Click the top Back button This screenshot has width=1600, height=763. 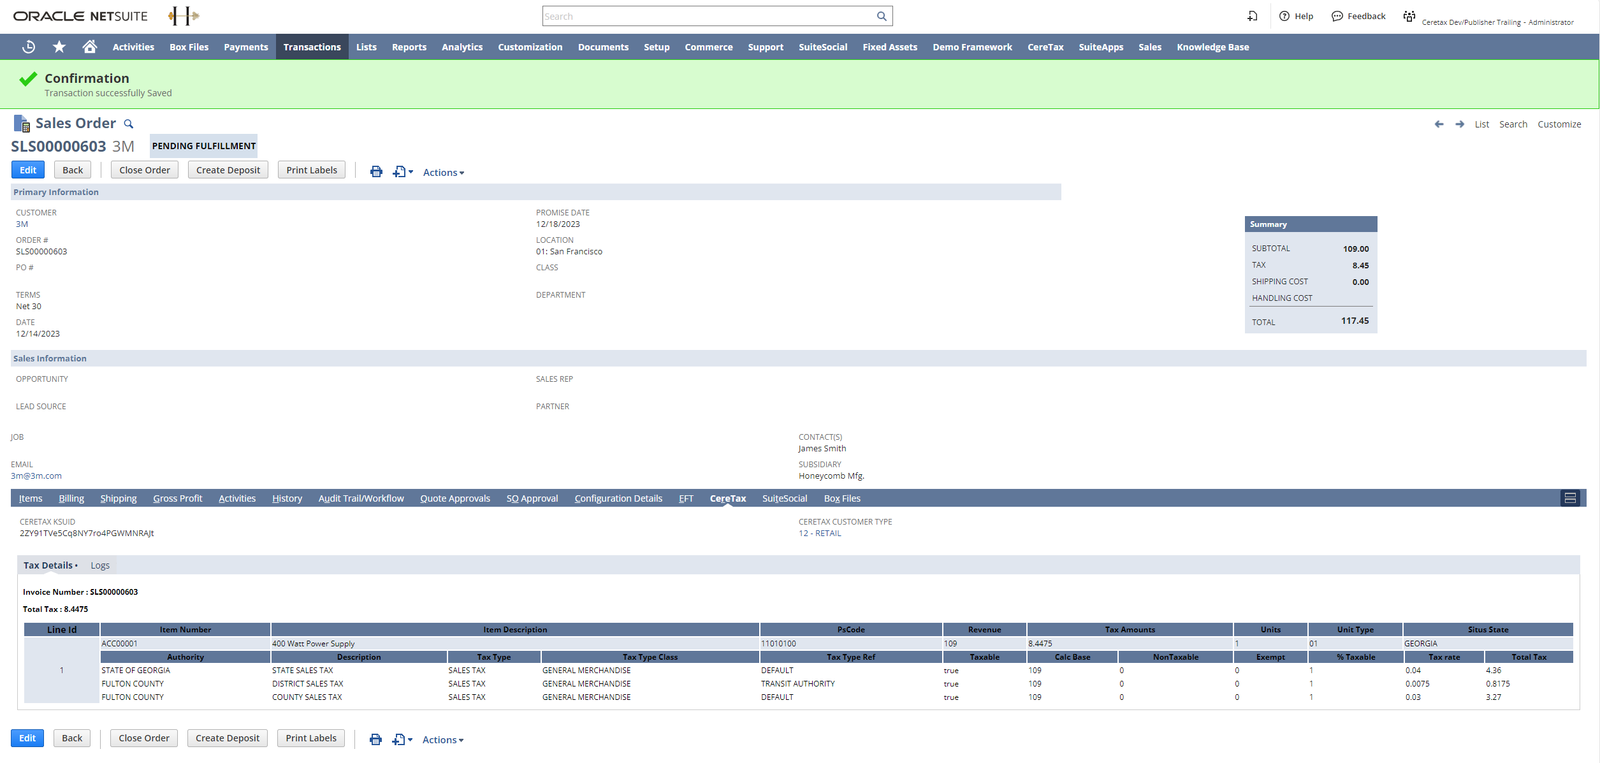pos(73,170)
